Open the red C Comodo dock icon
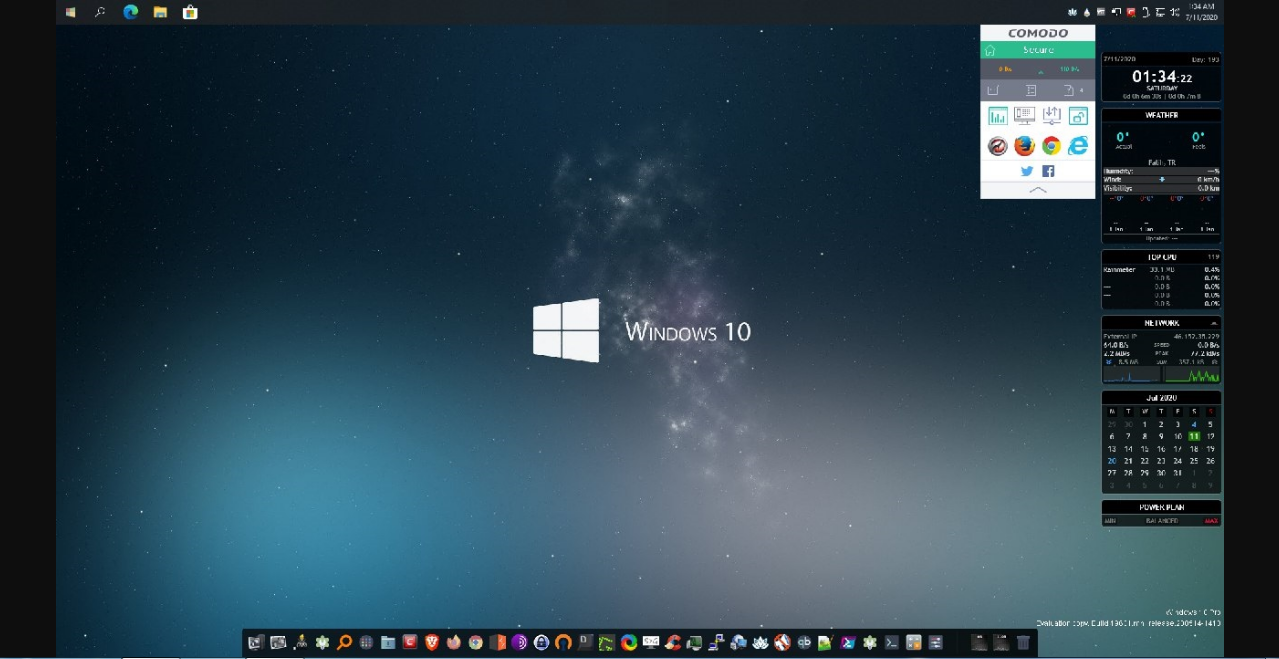Image resolution: width=1279 pixels, height=659 pixels. pyautogui.click(x=409, y=642)
